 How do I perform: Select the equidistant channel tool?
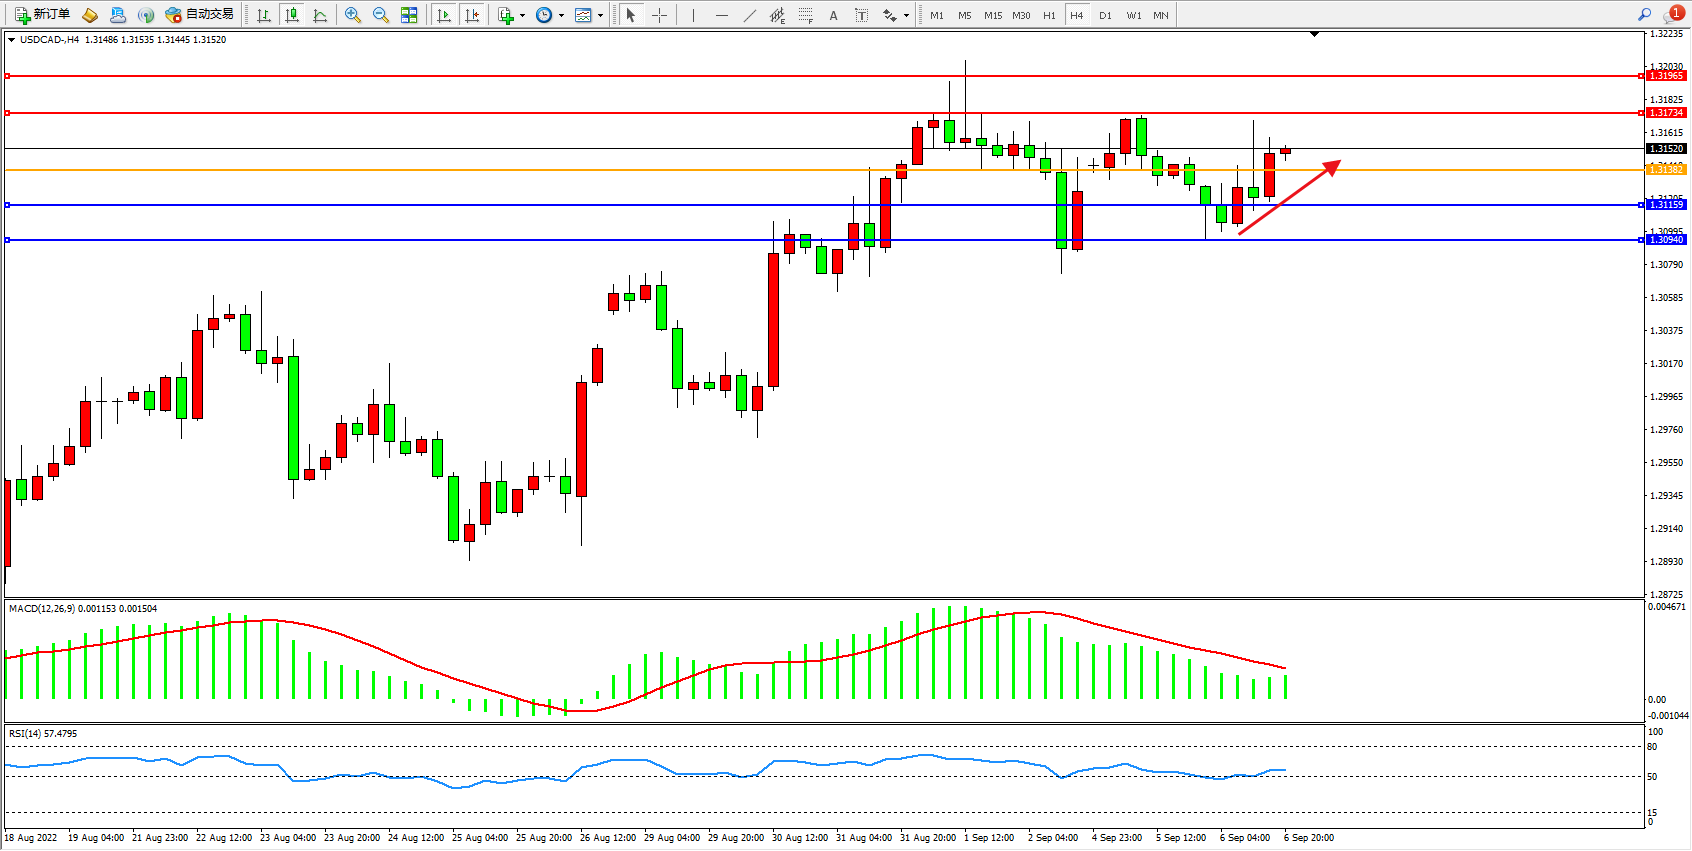tap(777, 15)
